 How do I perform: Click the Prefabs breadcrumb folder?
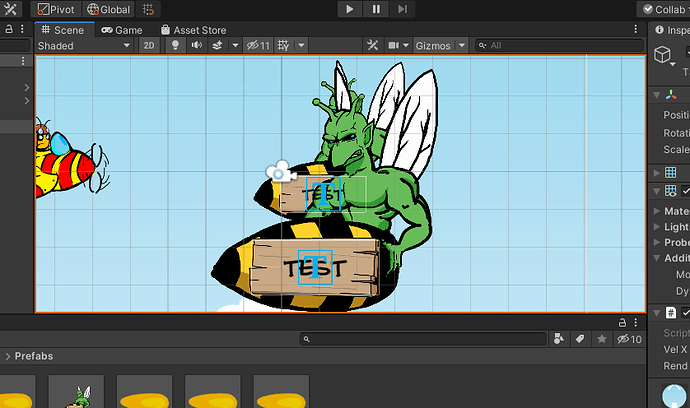point(34,356)
